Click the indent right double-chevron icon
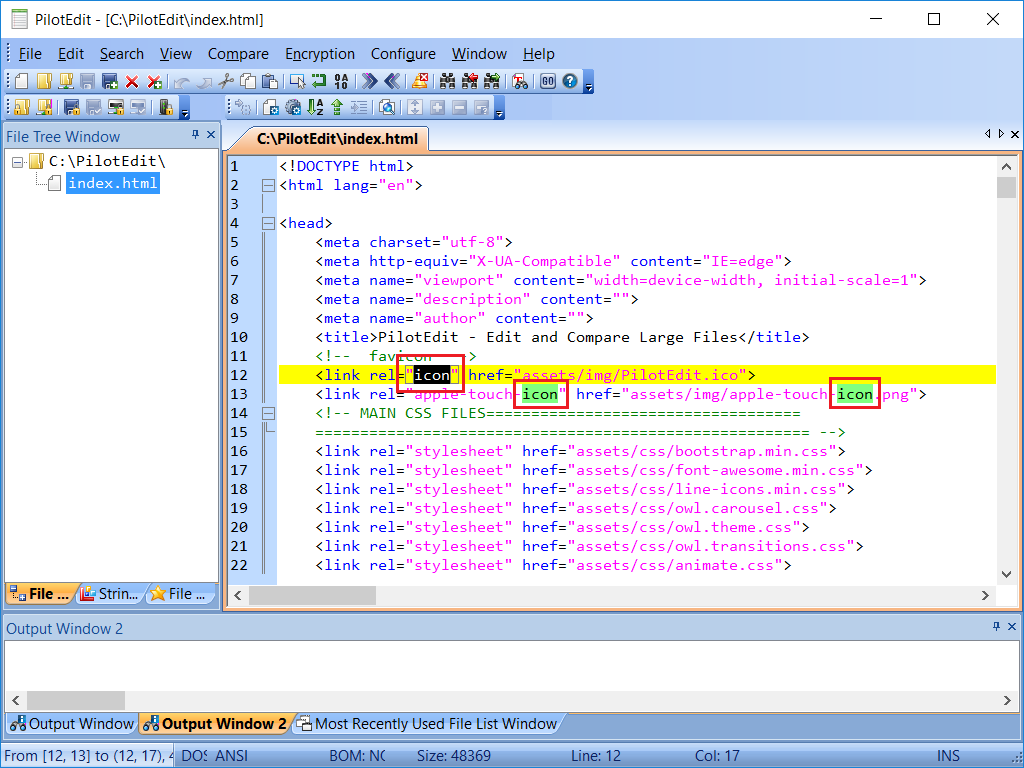This screenshot has height=768, width=1024. (x=370, y=81)
